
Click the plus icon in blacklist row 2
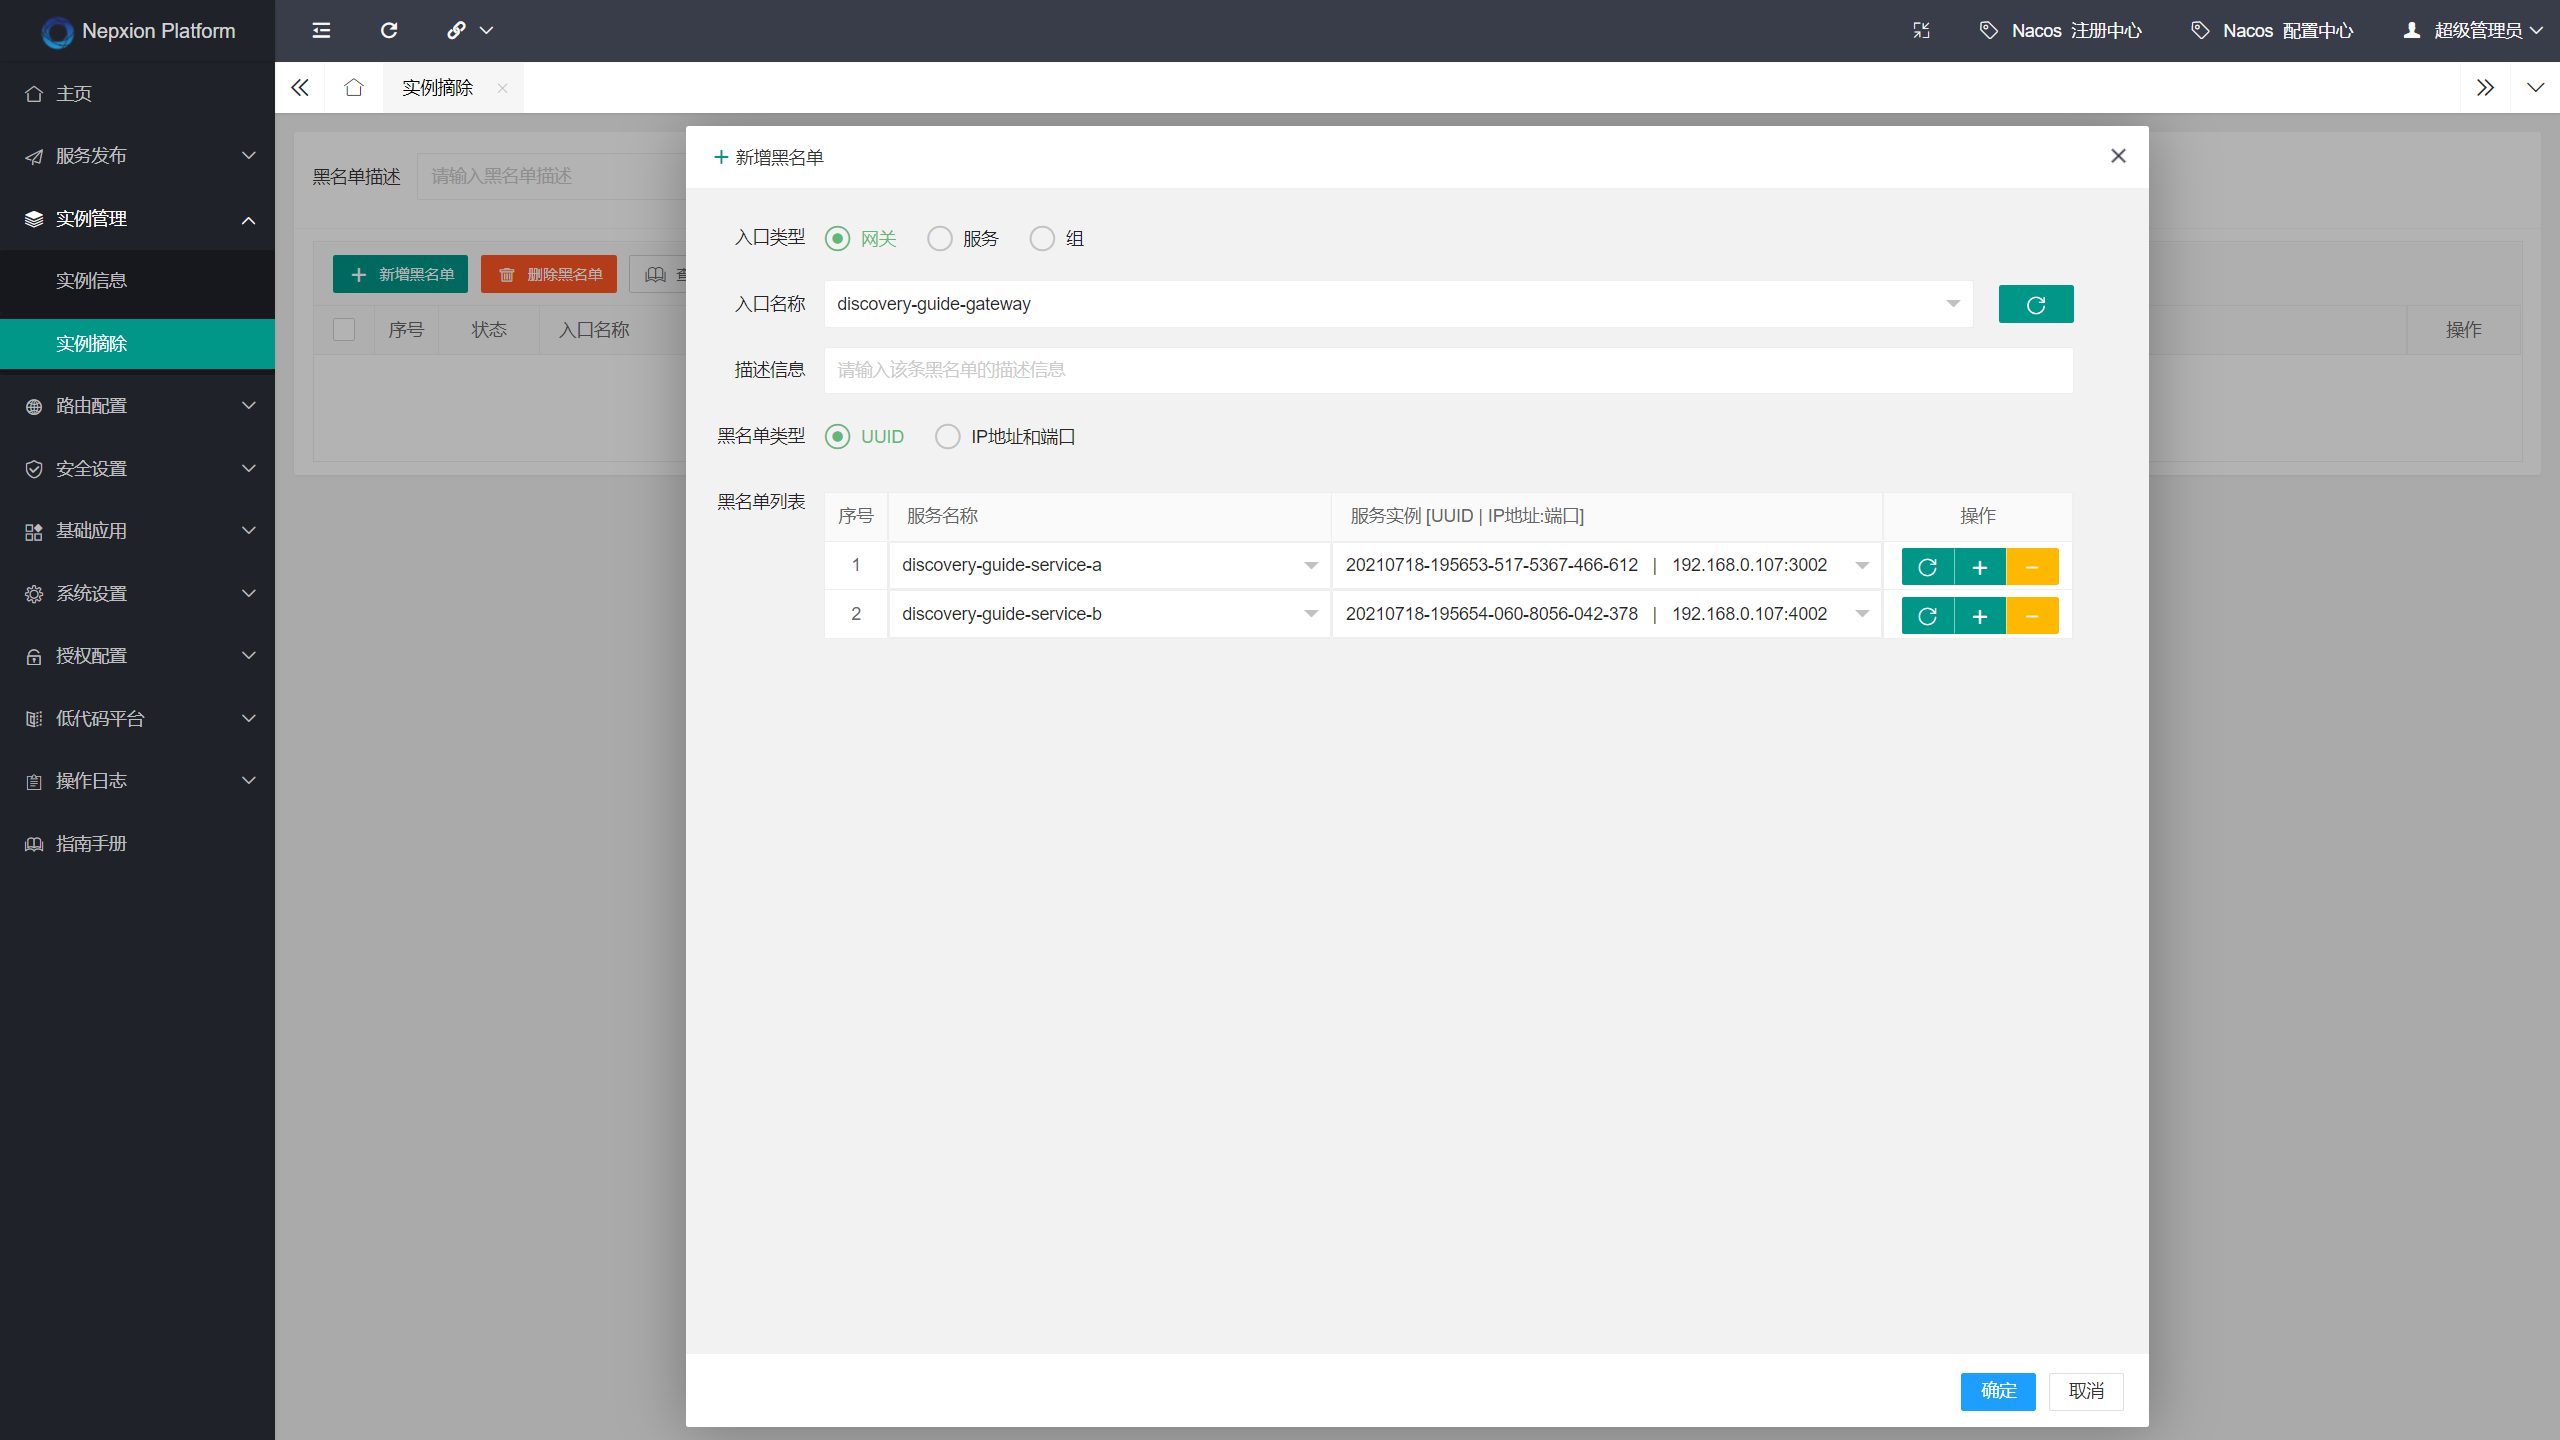click(1979, 616)
